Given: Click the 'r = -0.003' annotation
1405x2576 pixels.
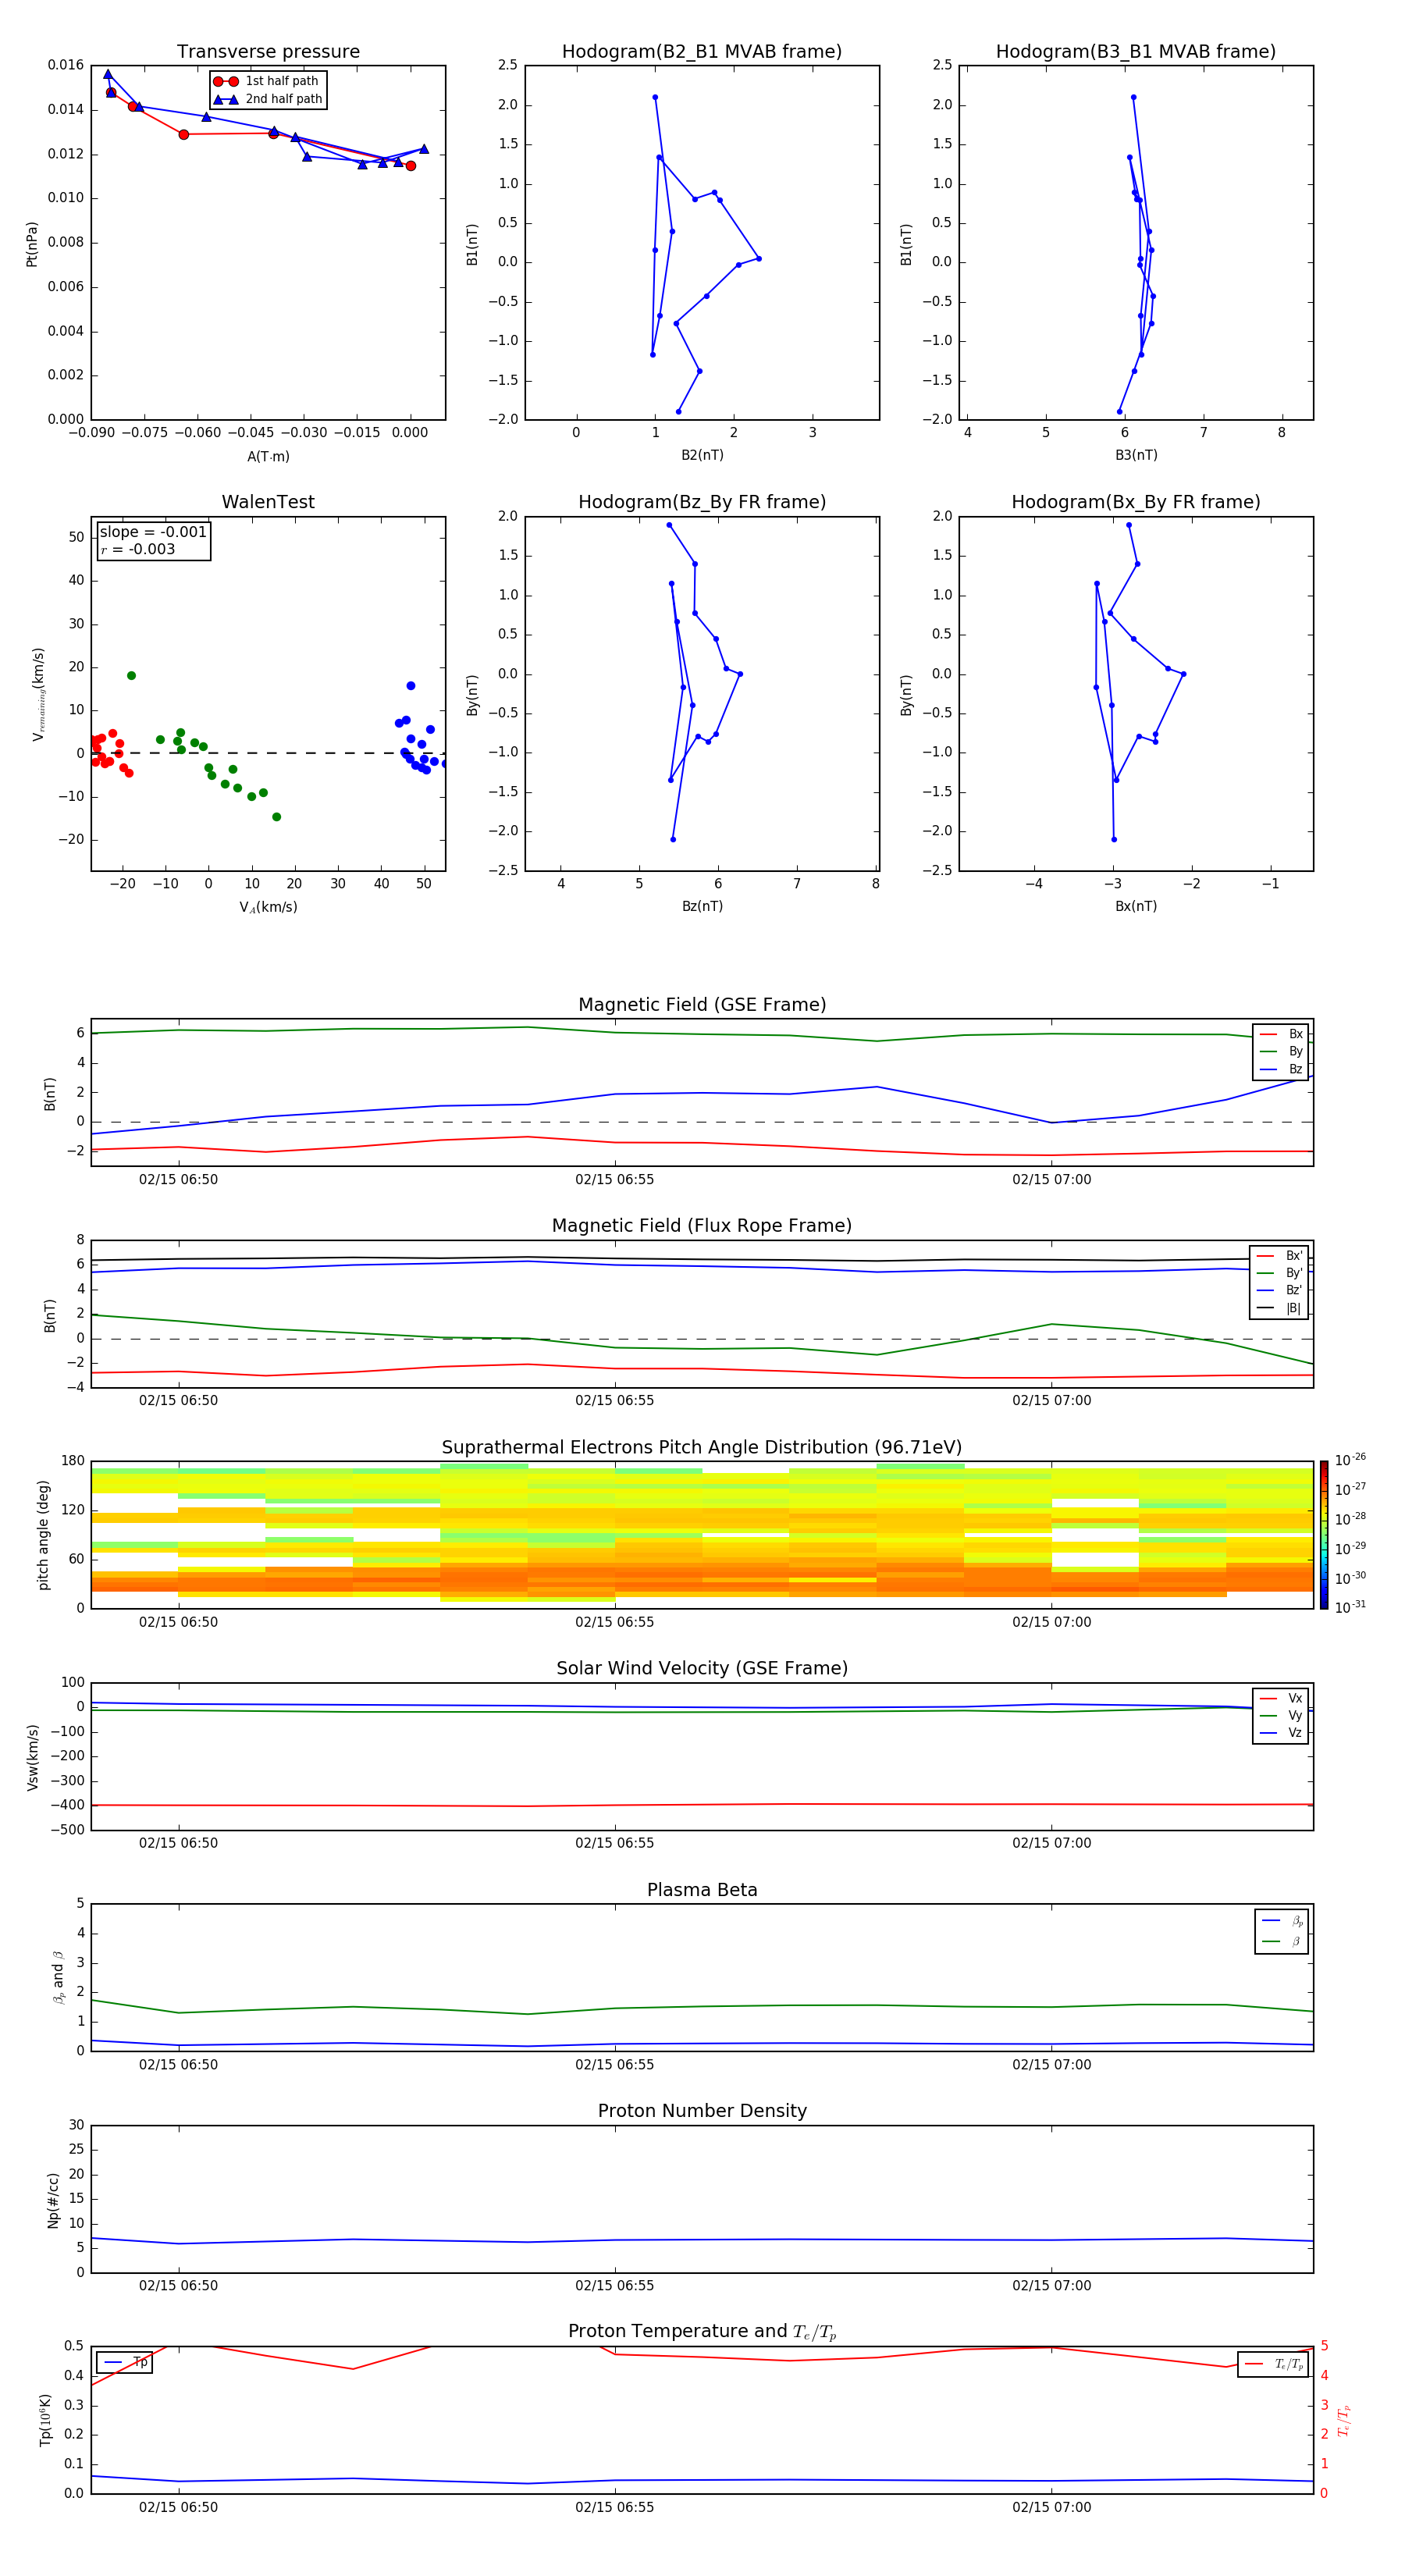Looking at the screenshot, I should pyautogui.click(x=138, y=549).
